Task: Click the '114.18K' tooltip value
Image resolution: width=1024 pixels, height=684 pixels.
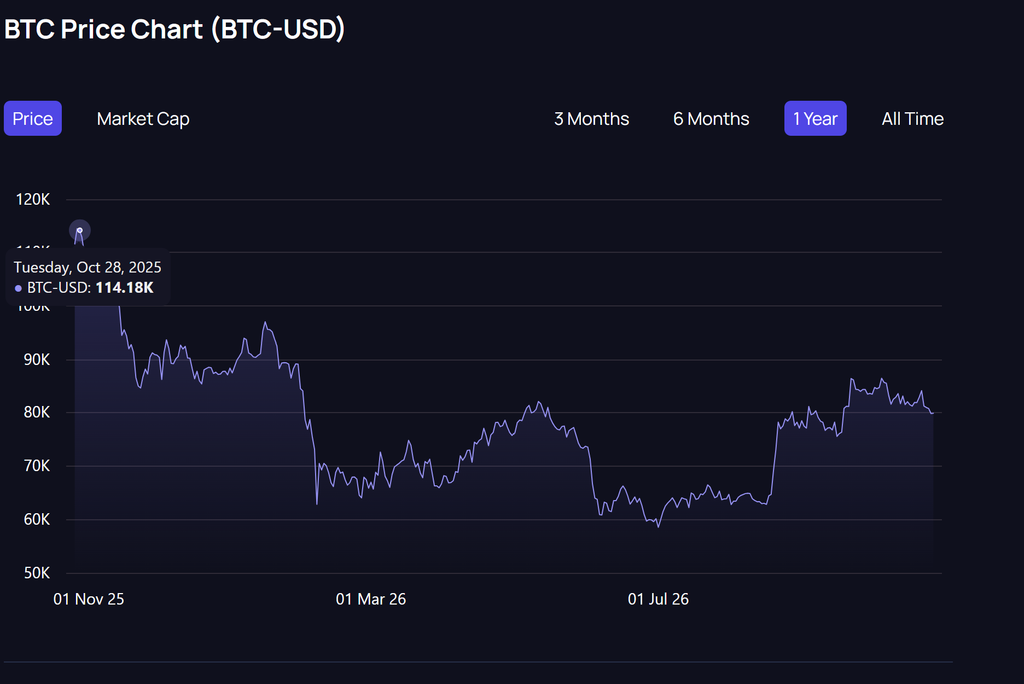Action: 124,288
